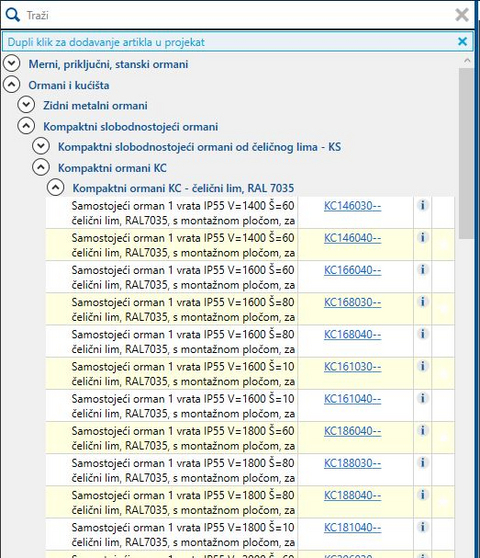The image size is (480, 558).
Task: Open article link KC188040--
Action: [352, 495]
